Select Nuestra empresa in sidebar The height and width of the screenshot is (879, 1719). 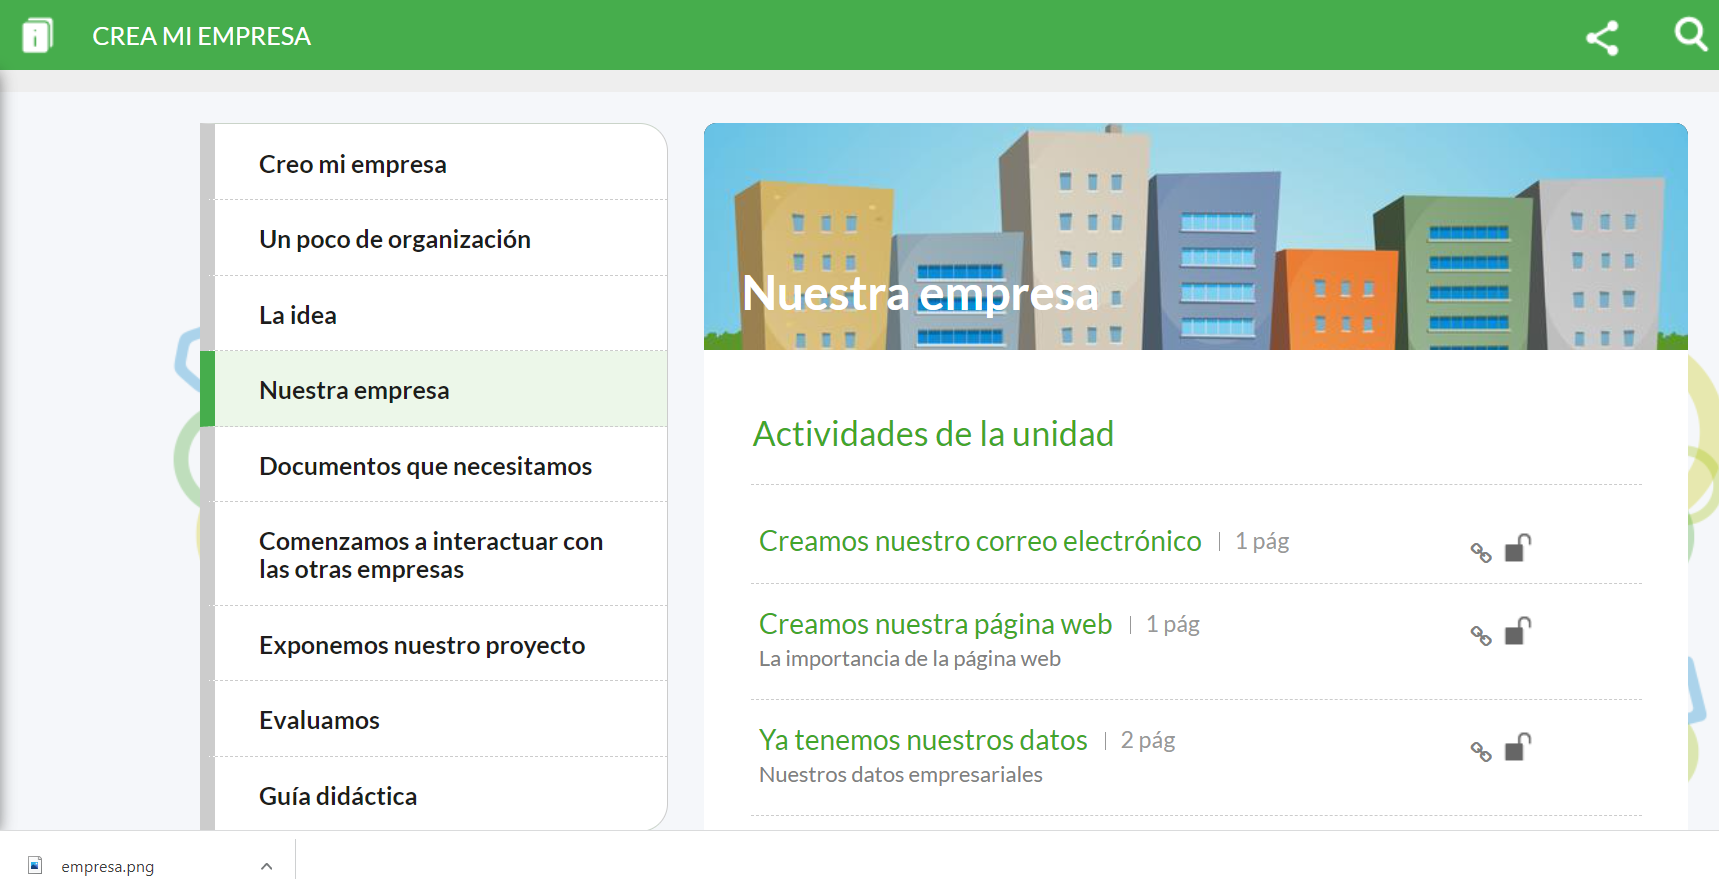440,389
